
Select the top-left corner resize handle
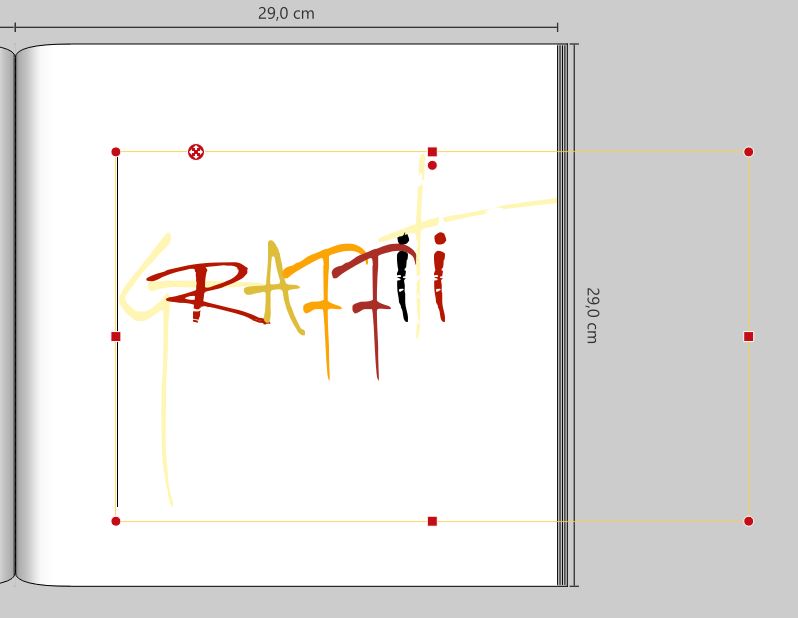116,152
